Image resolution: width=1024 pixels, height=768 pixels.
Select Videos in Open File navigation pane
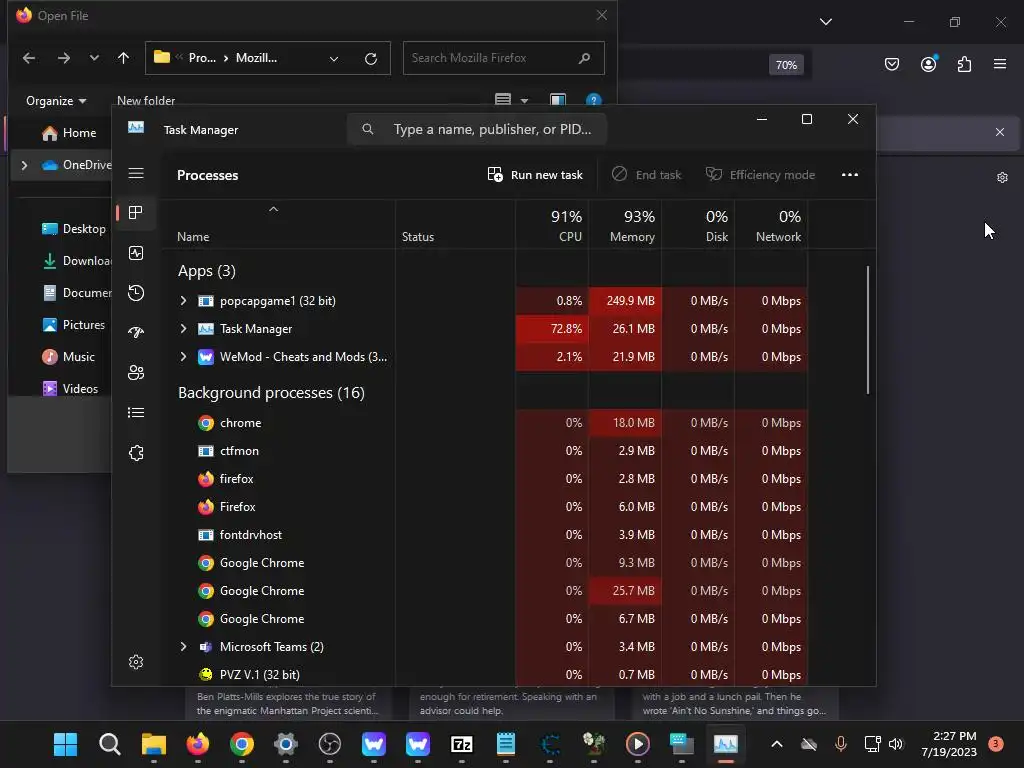tap(70, 389)
